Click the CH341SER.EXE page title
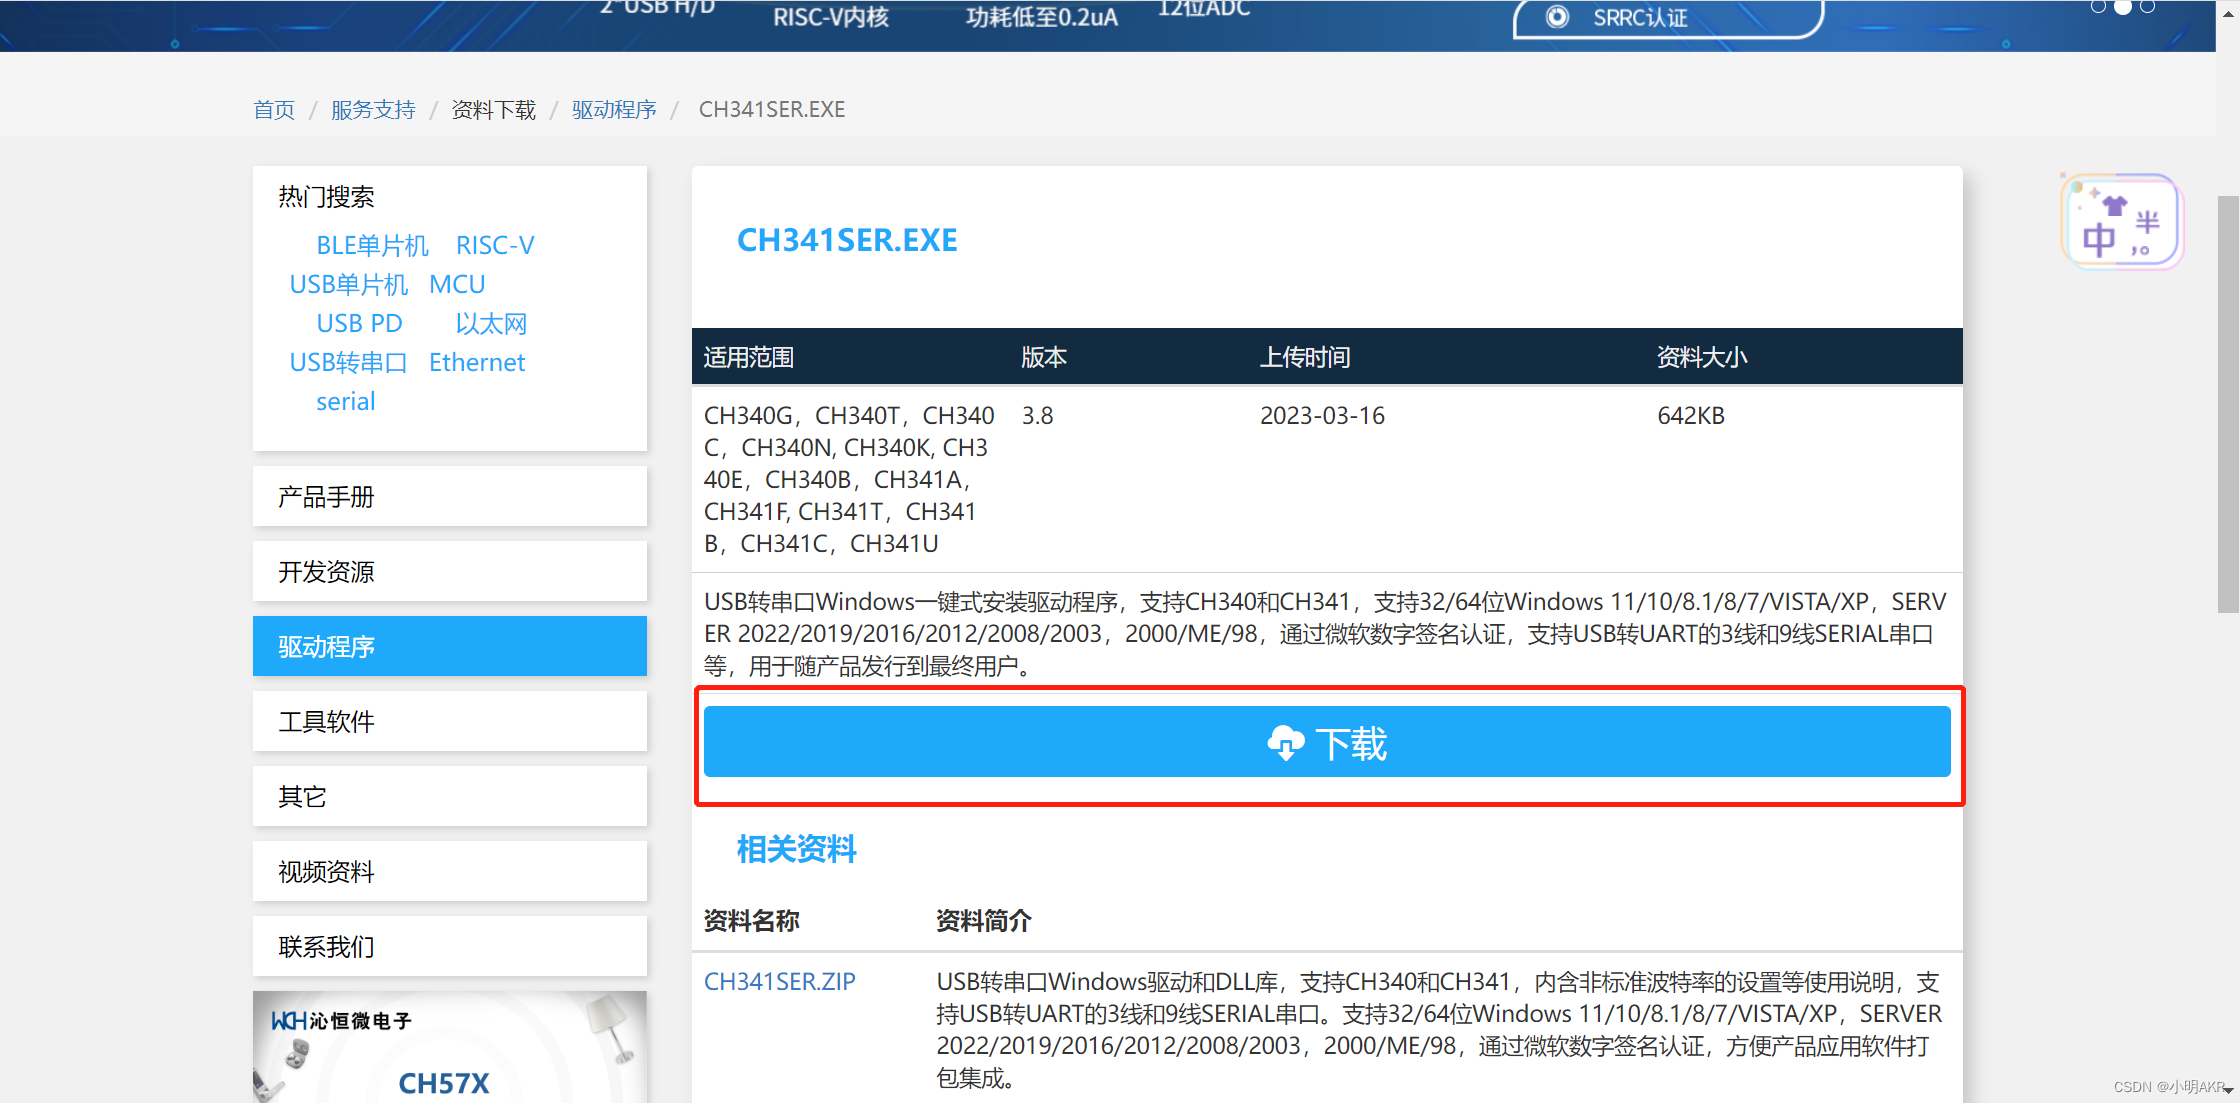 pos(847,240)
